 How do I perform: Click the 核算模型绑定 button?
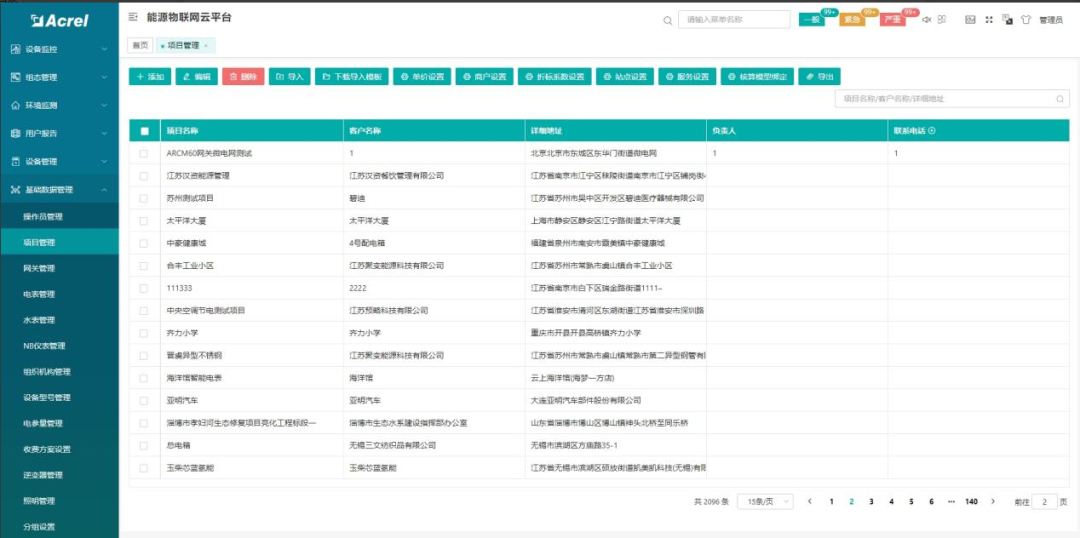(758, 77)
